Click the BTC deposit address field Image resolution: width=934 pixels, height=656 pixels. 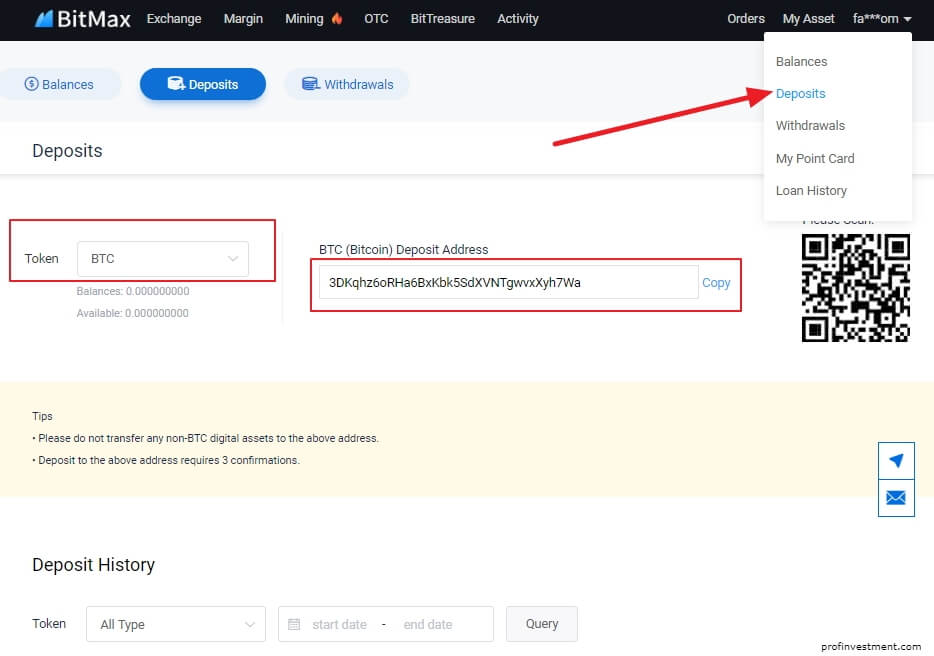(x=509, y=282)
